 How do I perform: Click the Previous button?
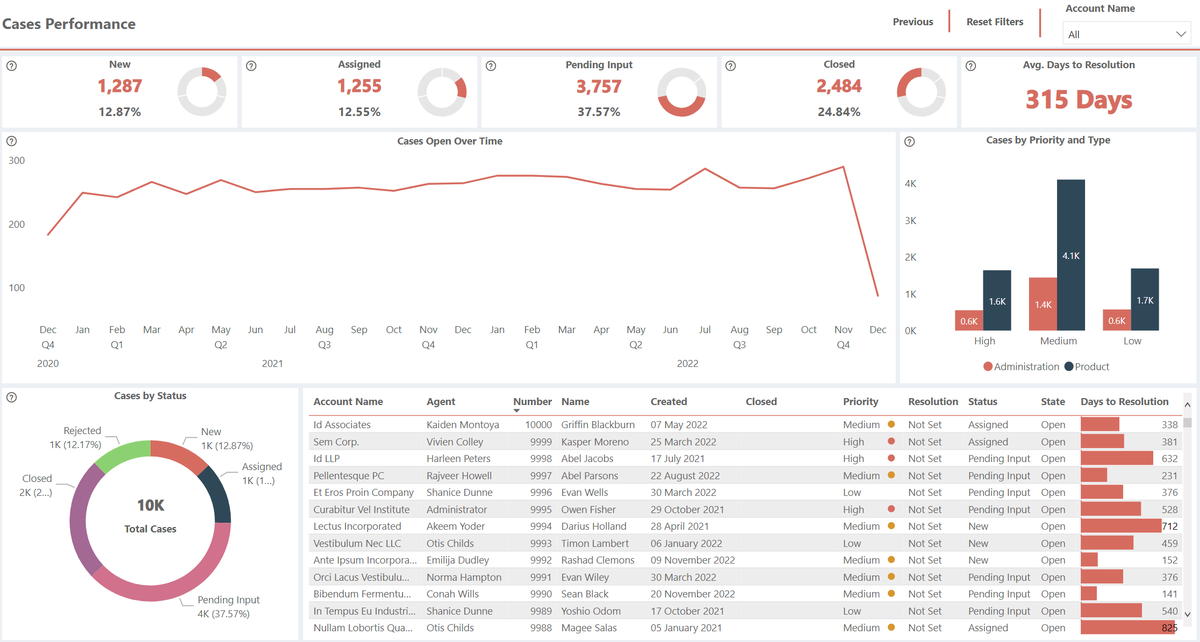(912, 21)
